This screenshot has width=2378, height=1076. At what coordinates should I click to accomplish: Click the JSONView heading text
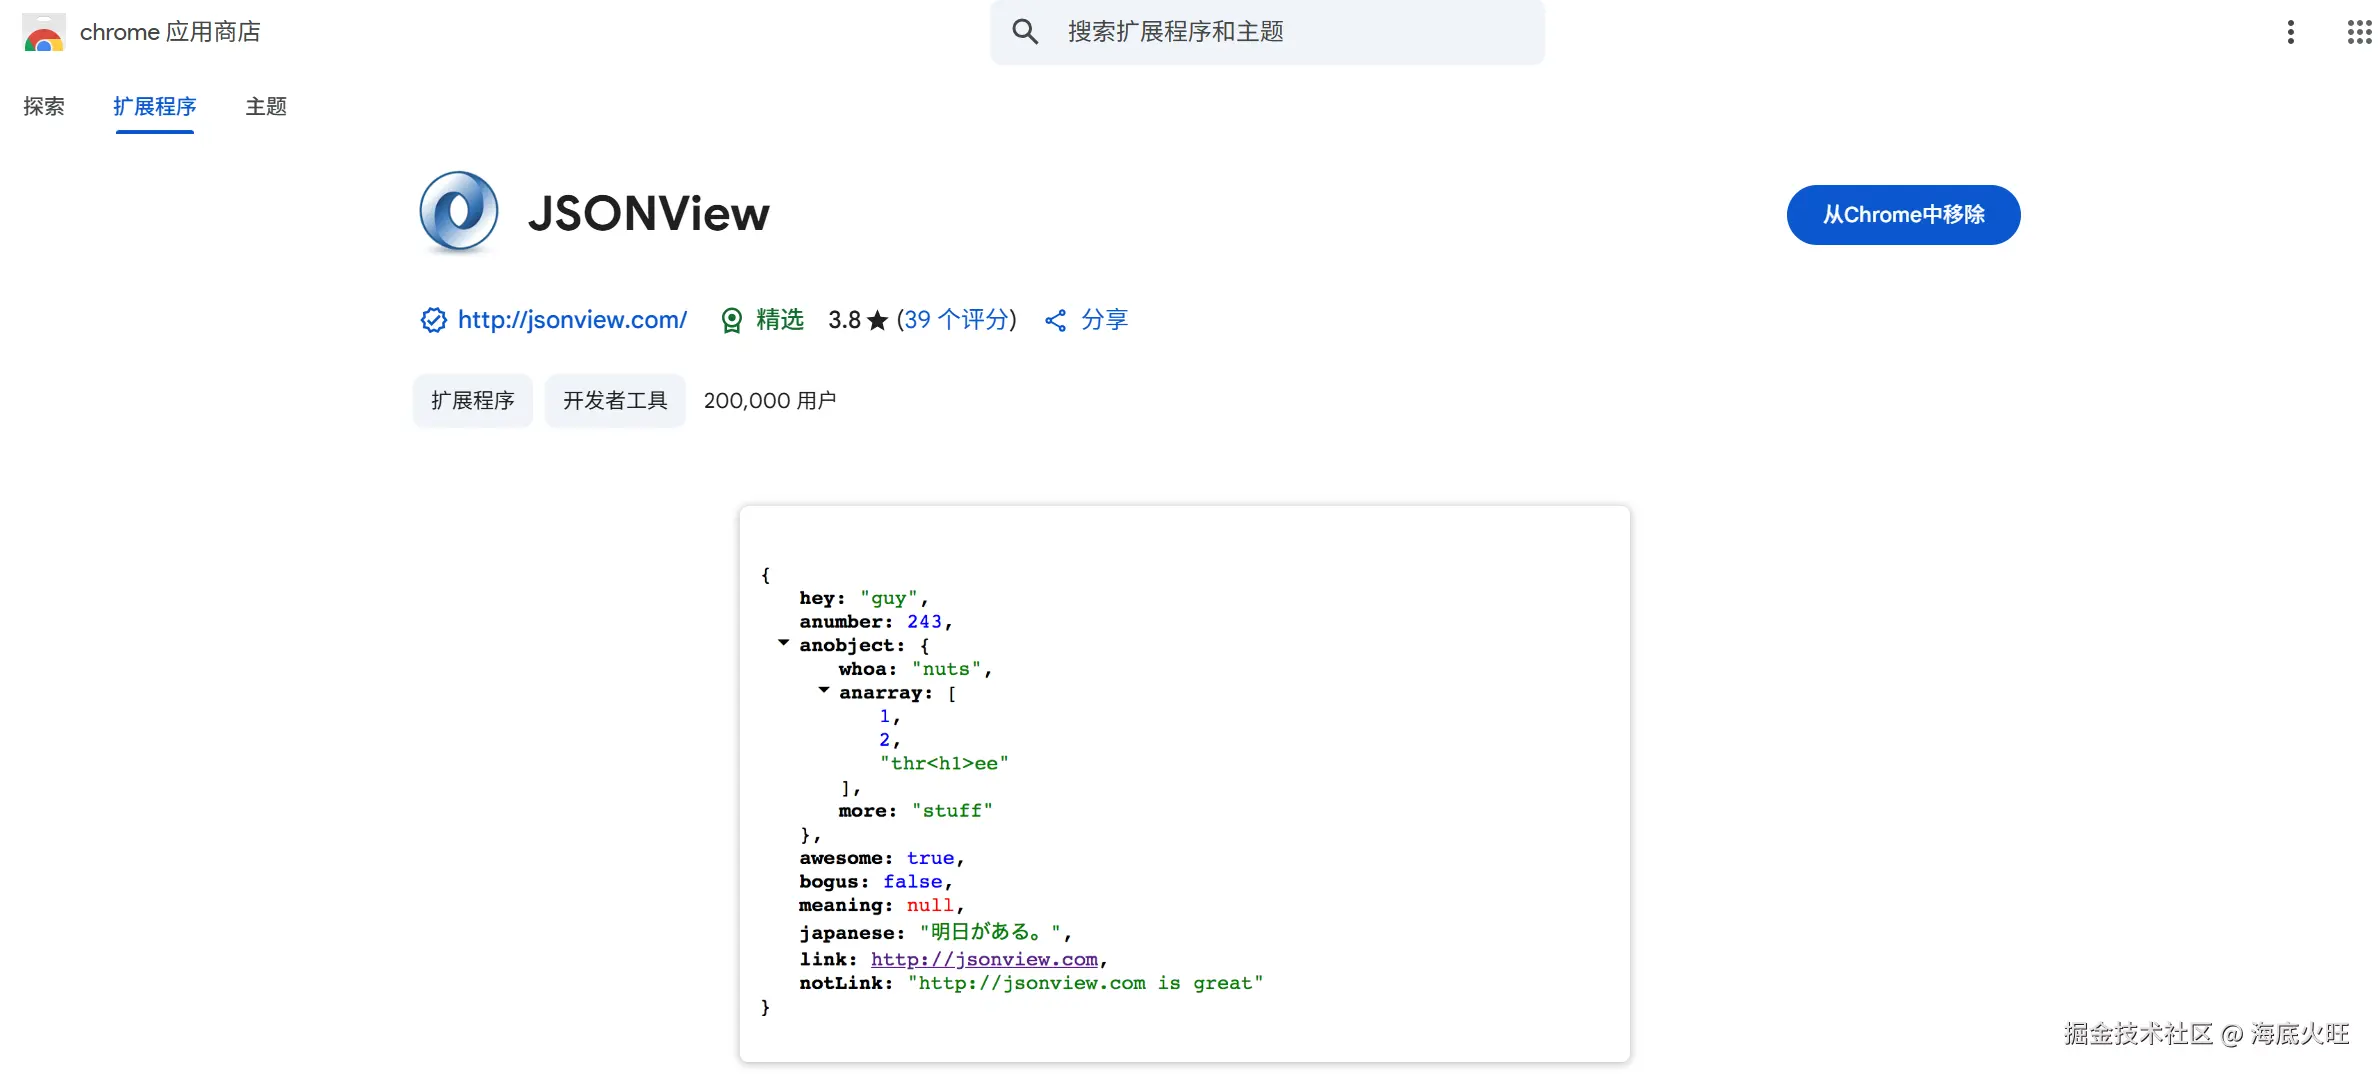(x=649, y=213)
